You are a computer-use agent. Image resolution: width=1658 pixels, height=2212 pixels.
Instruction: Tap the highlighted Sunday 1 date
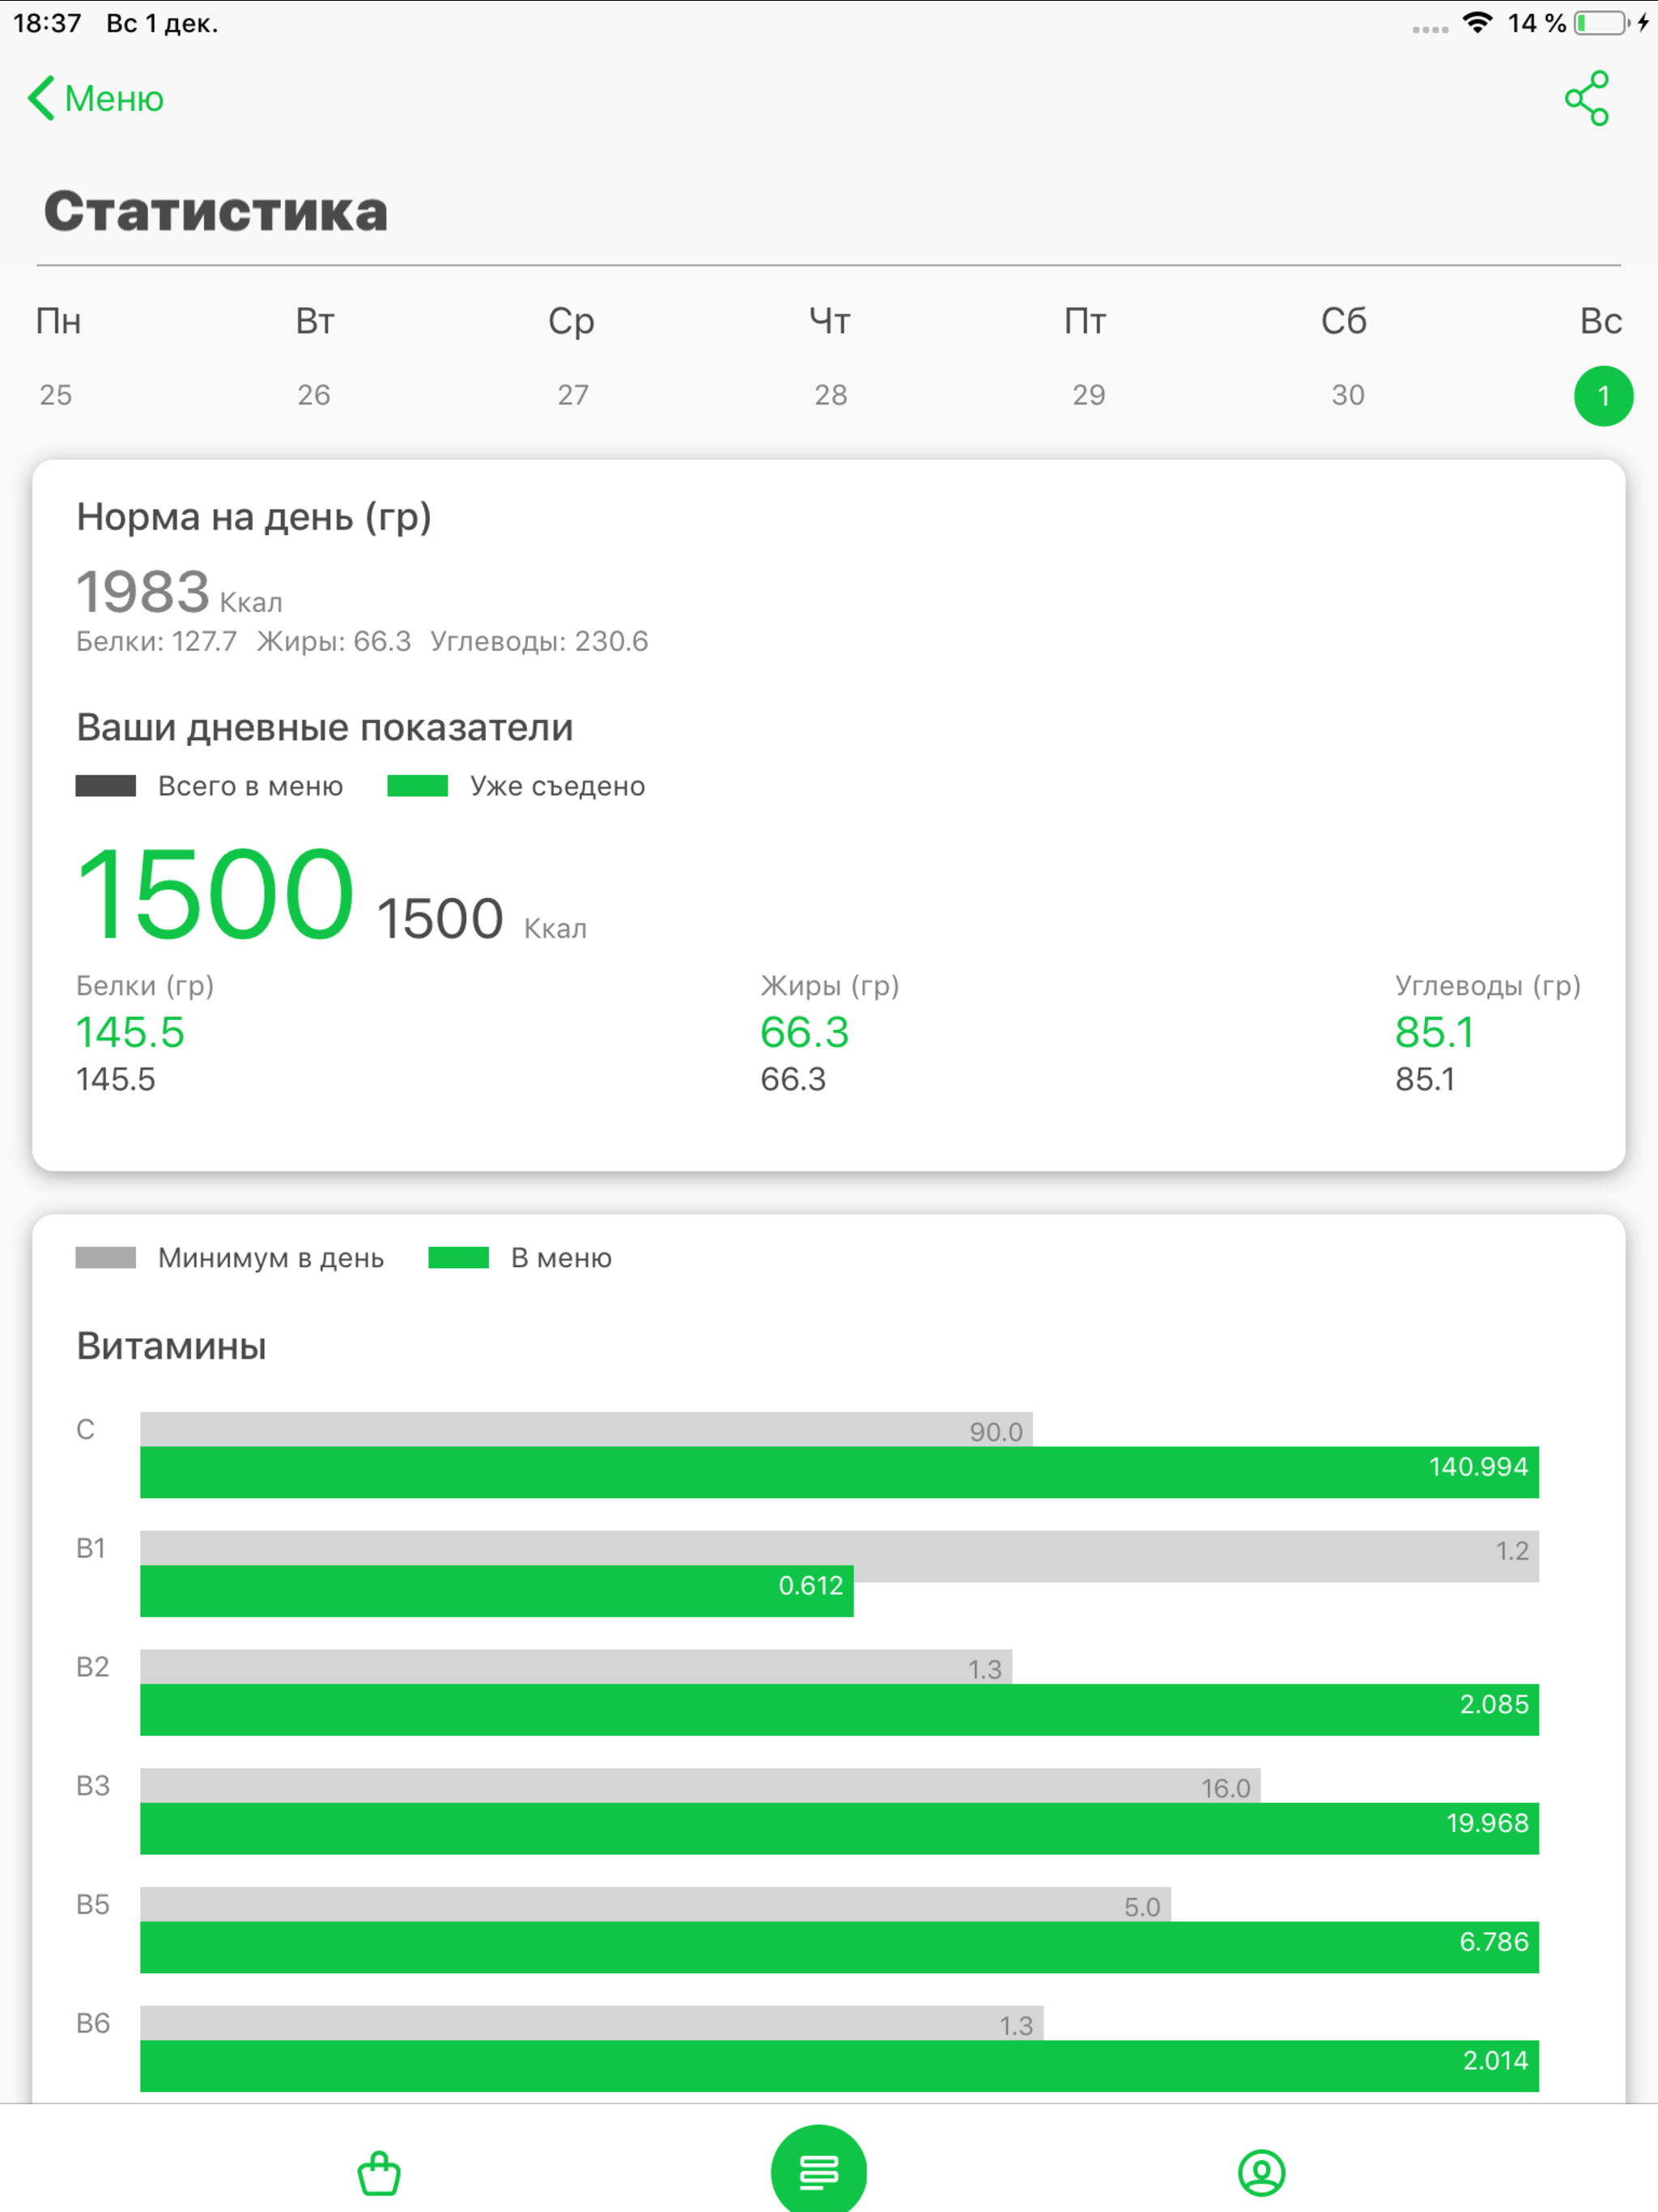click(1603, 396)
